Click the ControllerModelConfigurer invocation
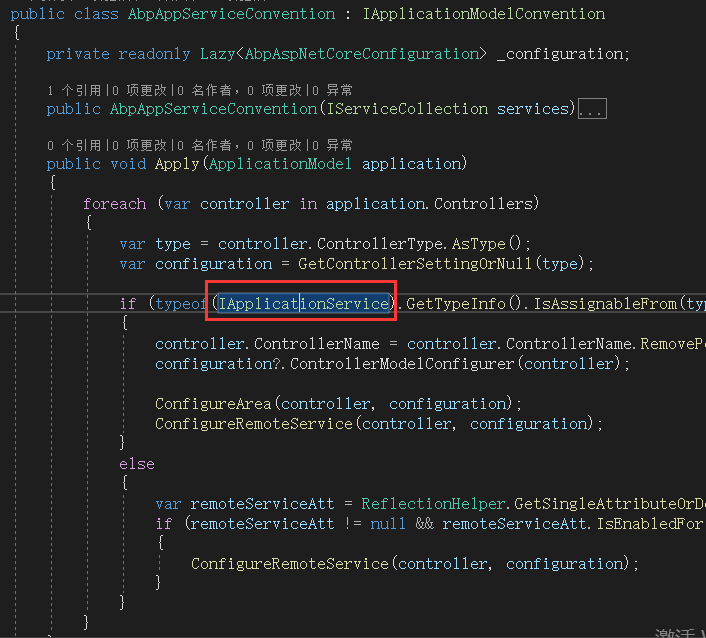The width and height of the screenshot is (706, 638). tap(402, 364)
